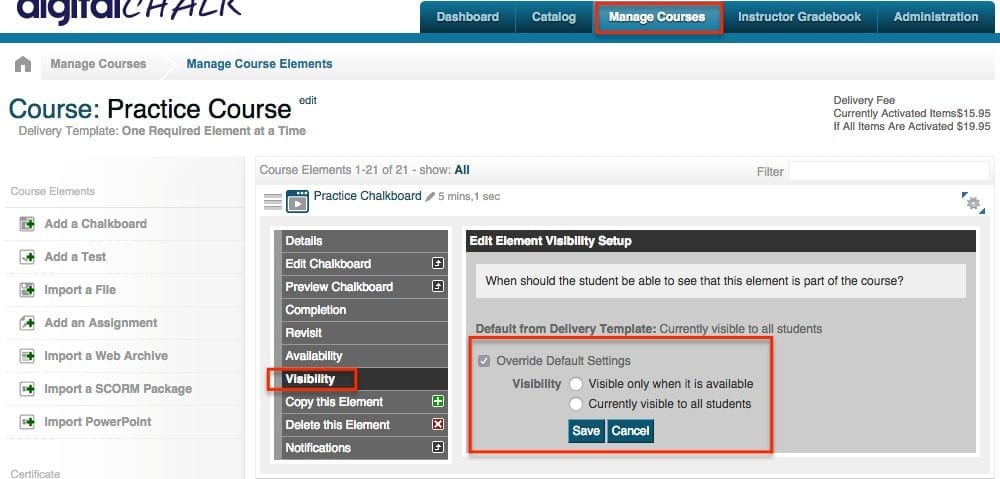Viewport: 1000px width, 479px height.
Task: Open the Completion settings
Action: click(x=364, y=310)
